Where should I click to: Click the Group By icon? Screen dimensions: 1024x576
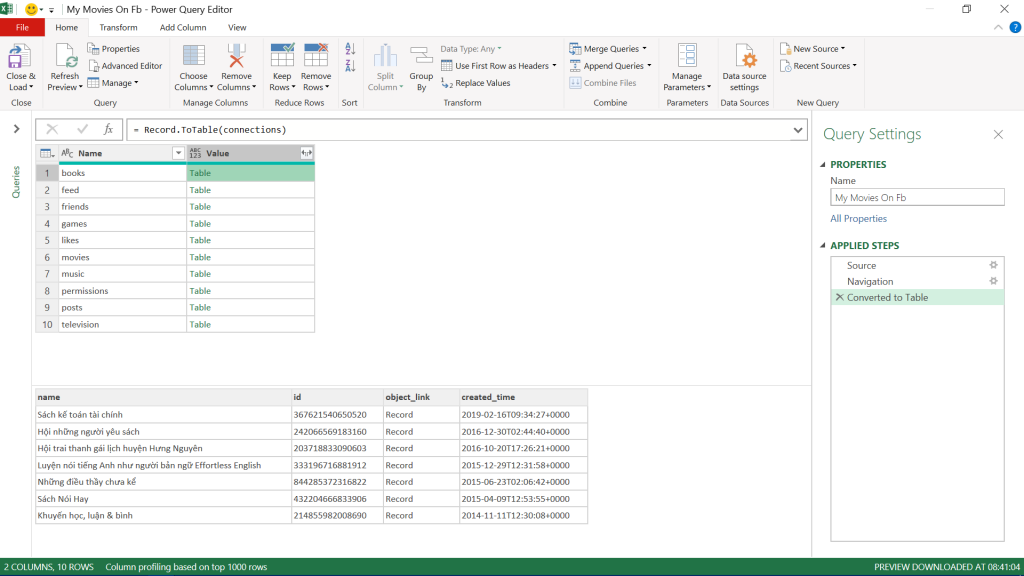pos(421,57)
